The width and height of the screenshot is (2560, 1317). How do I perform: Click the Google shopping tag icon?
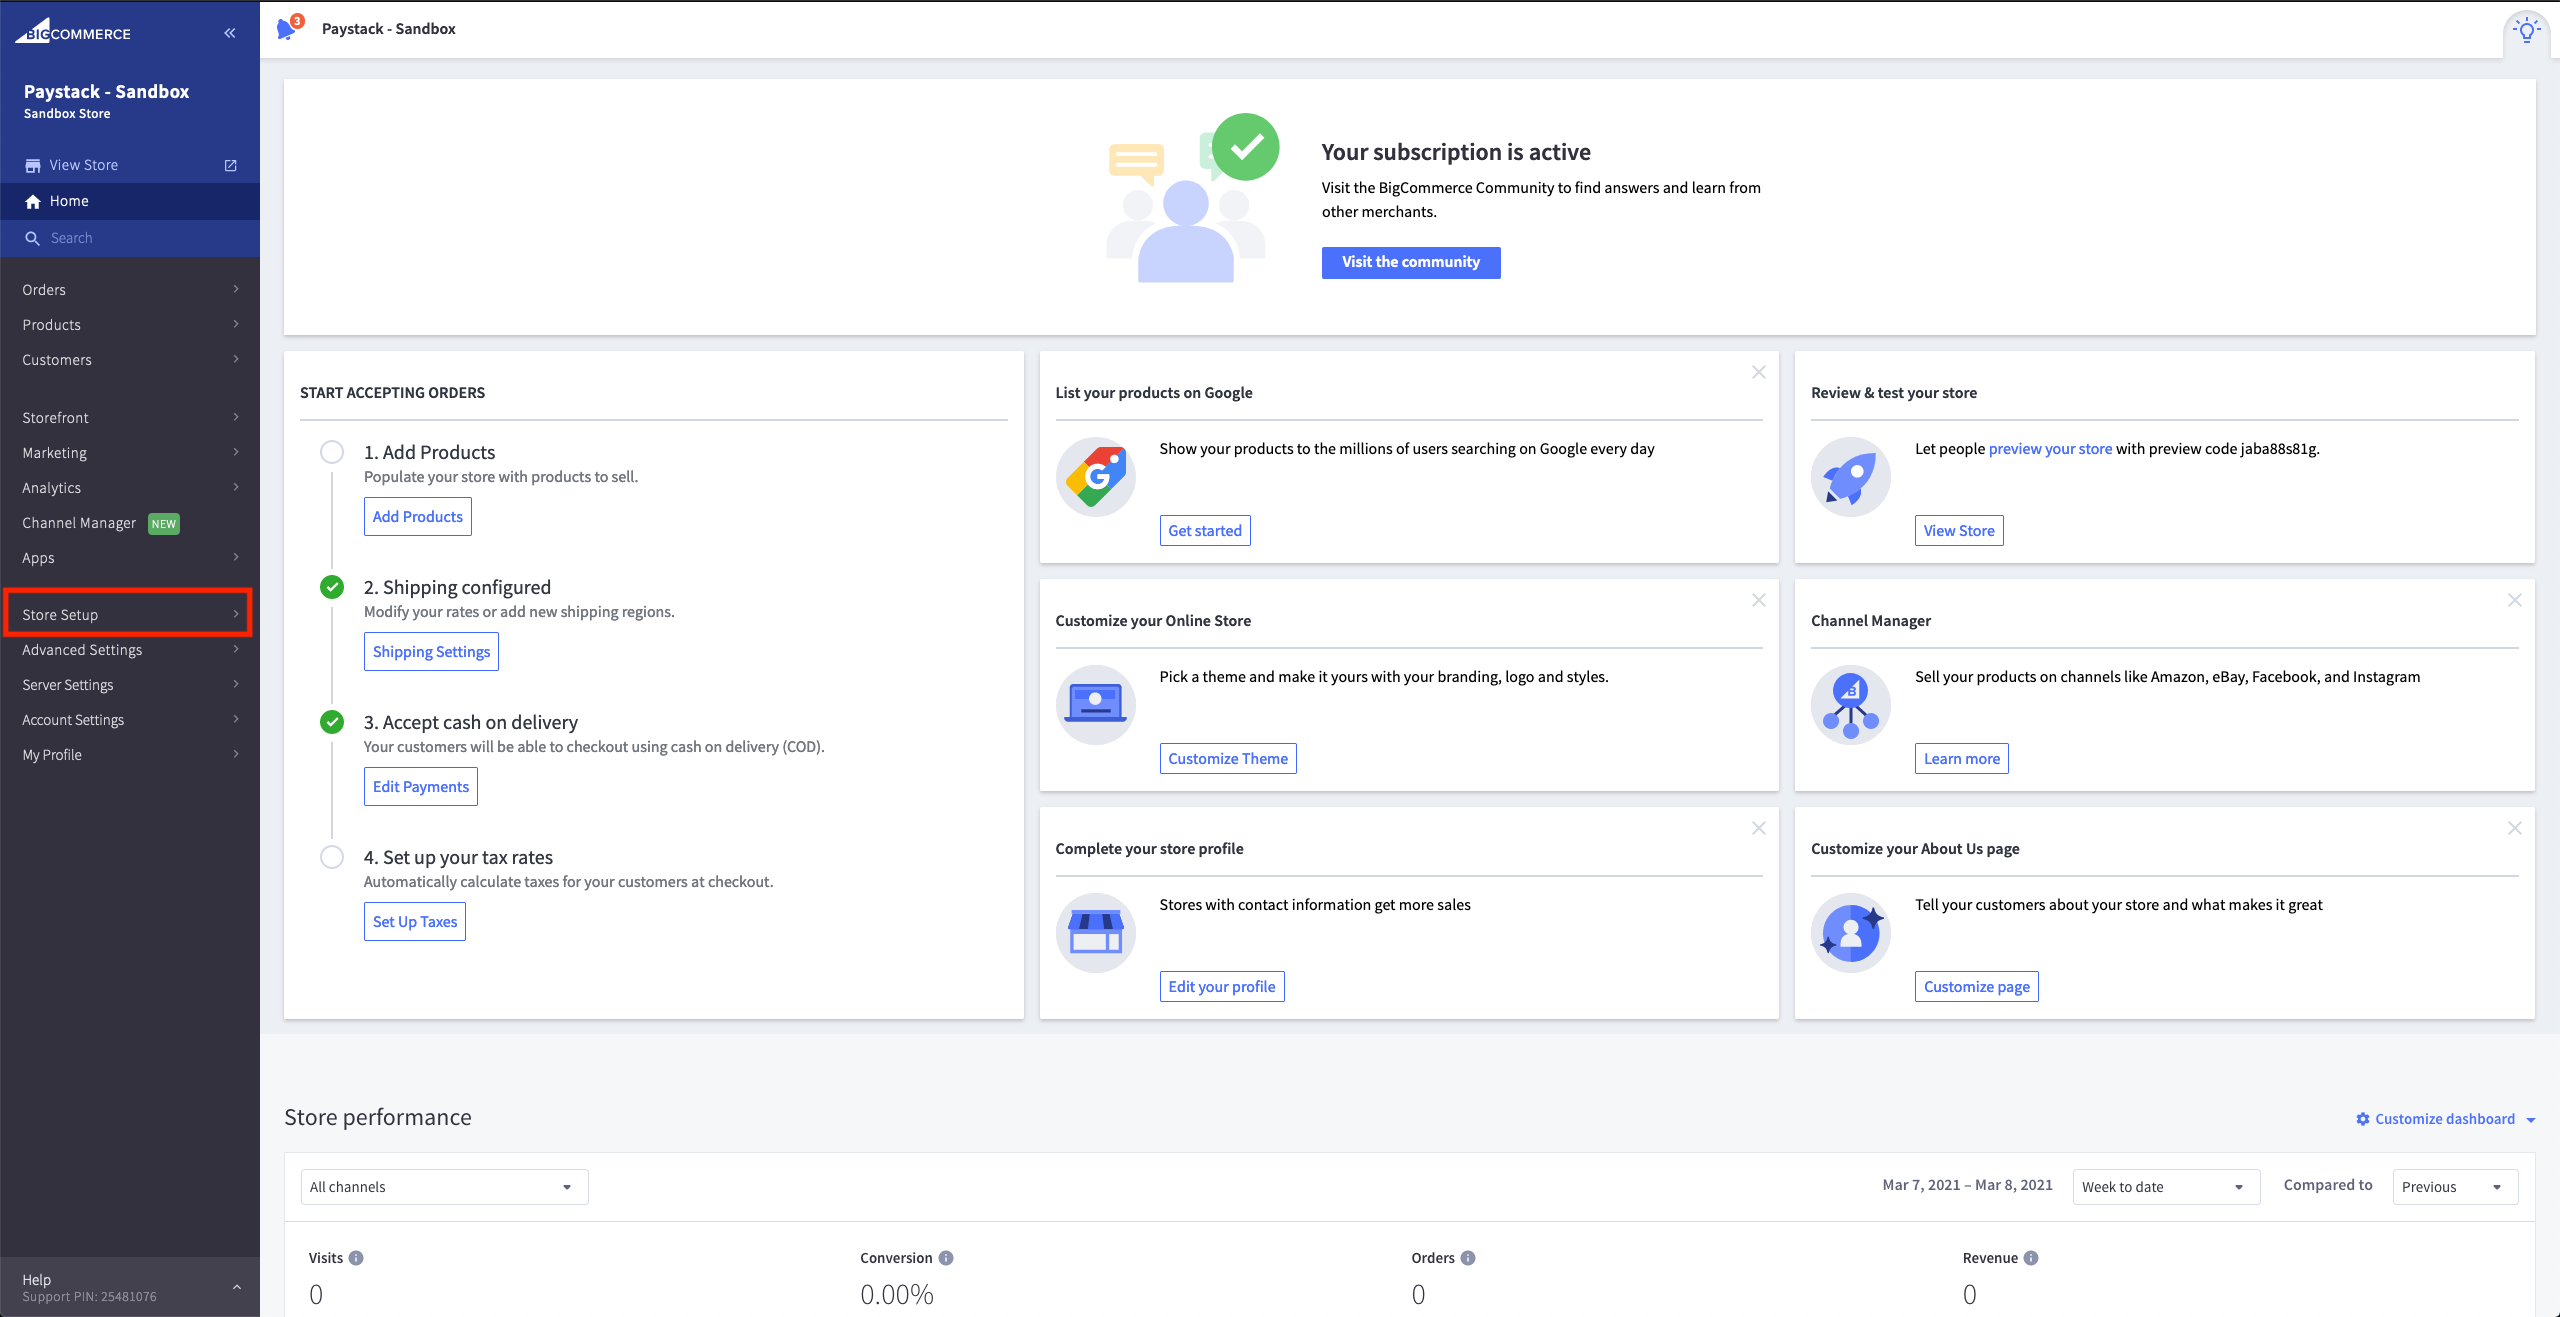coord(1096,477)
